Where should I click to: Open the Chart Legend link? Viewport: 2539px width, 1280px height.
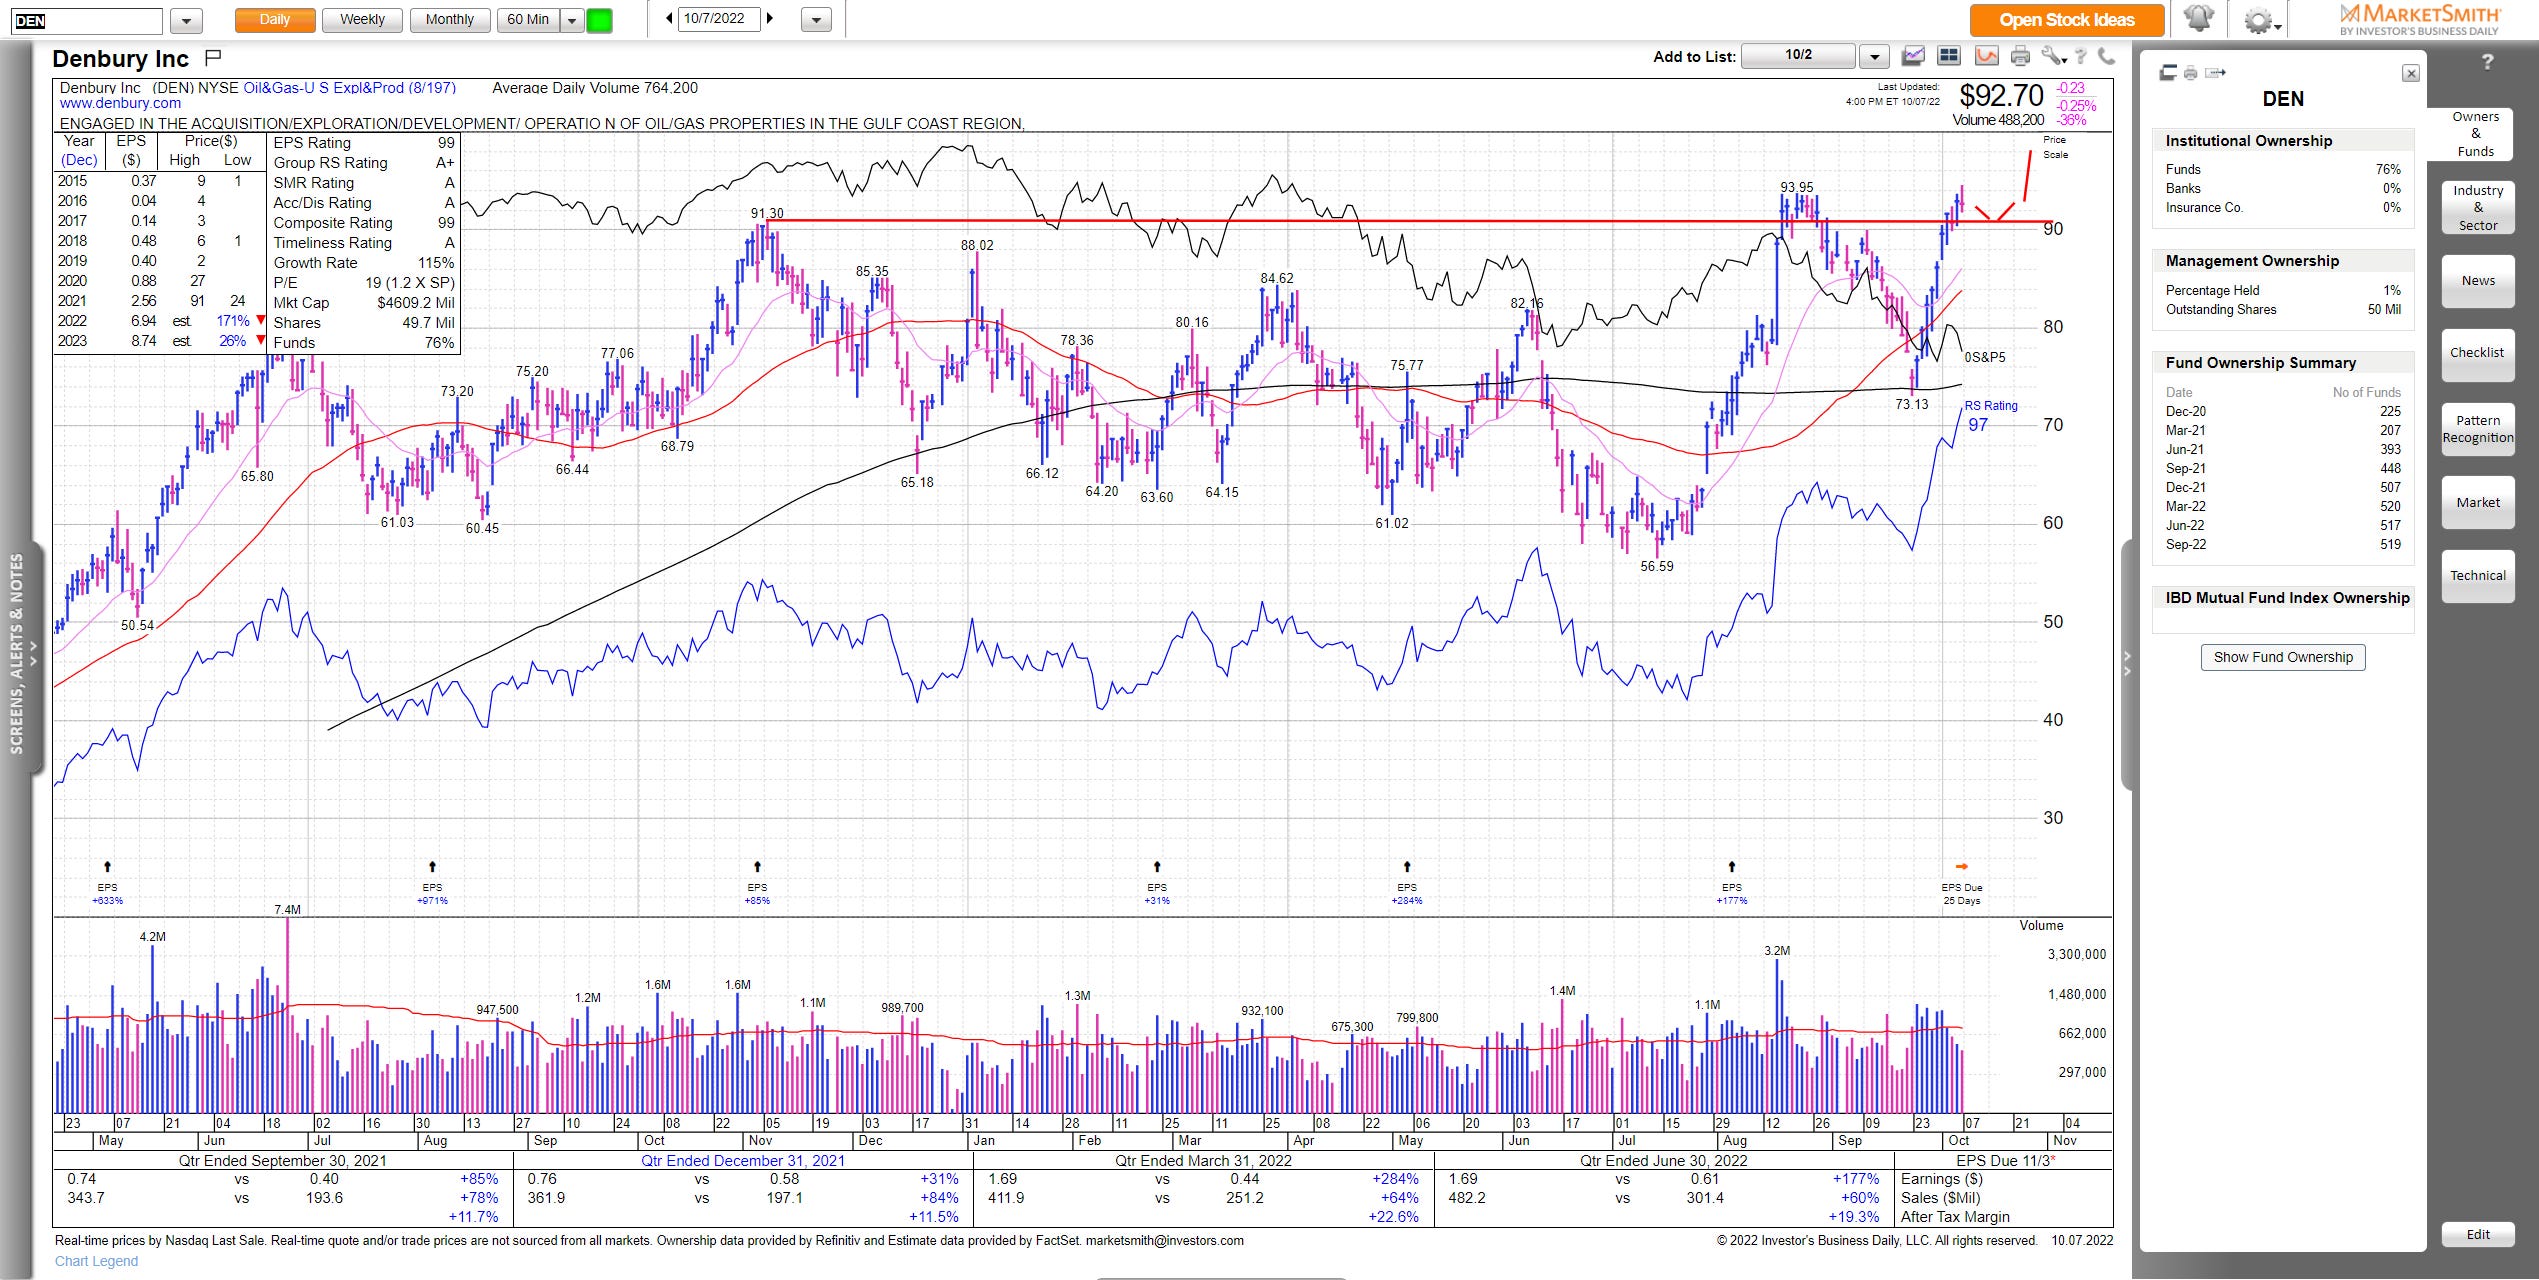(x=96, y=1261)
